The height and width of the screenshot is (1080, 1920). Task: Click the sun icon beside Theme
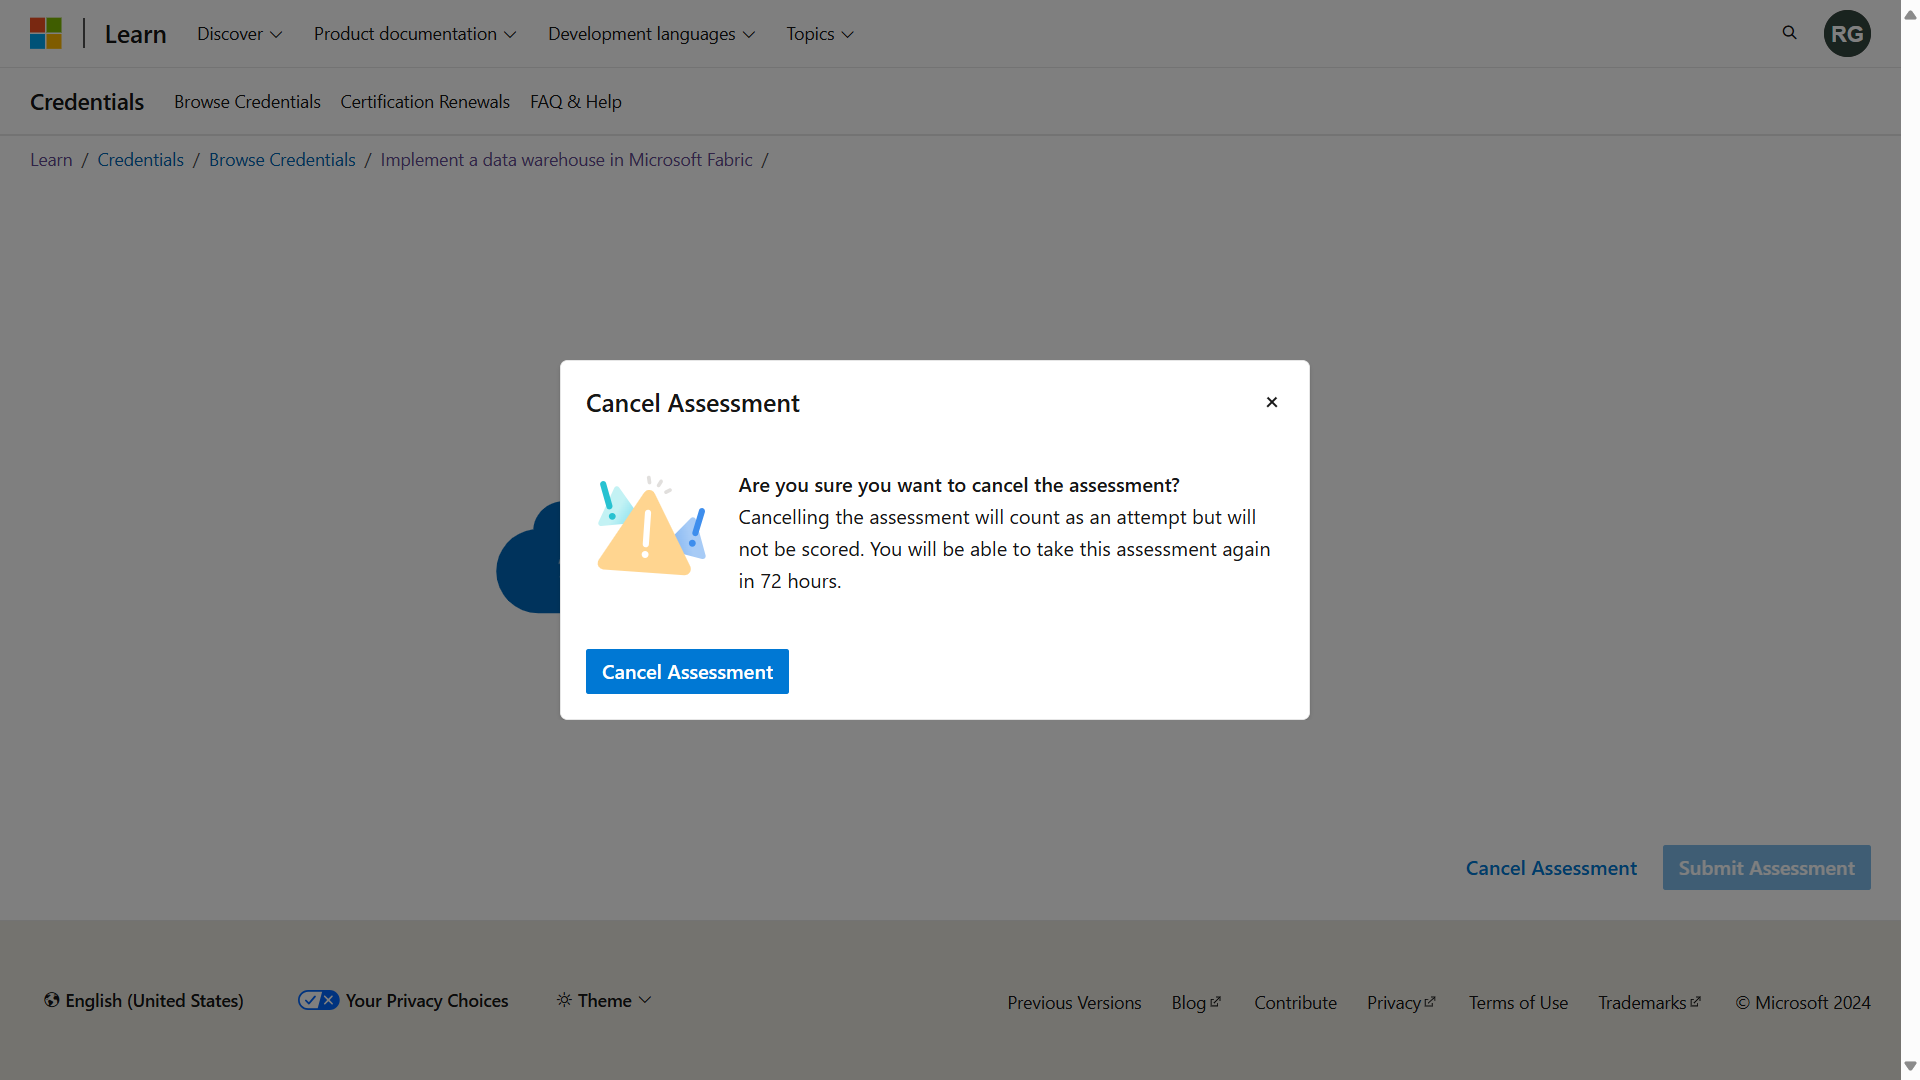(x=565, y=1000)
